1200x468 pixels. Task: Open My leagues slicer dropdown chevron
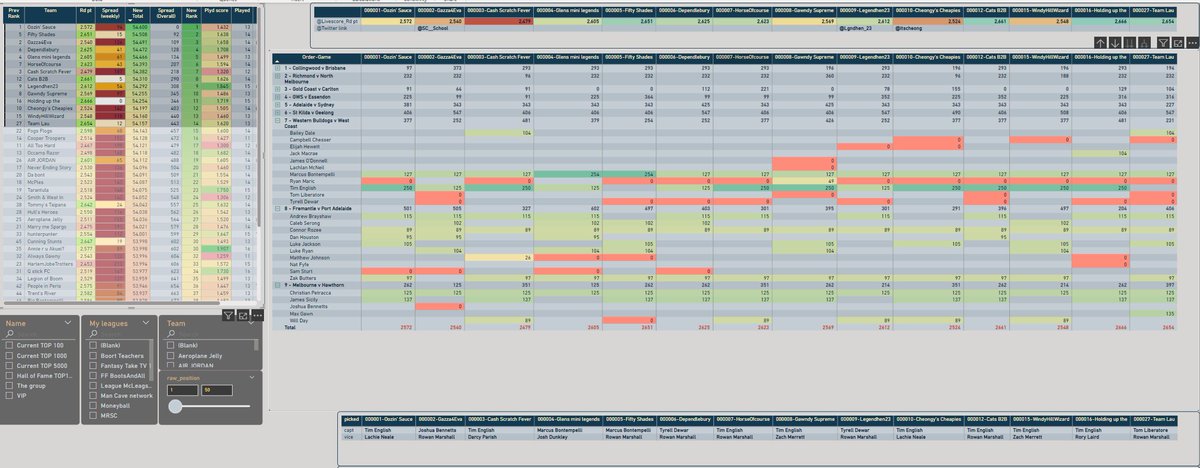coord(146,322)
